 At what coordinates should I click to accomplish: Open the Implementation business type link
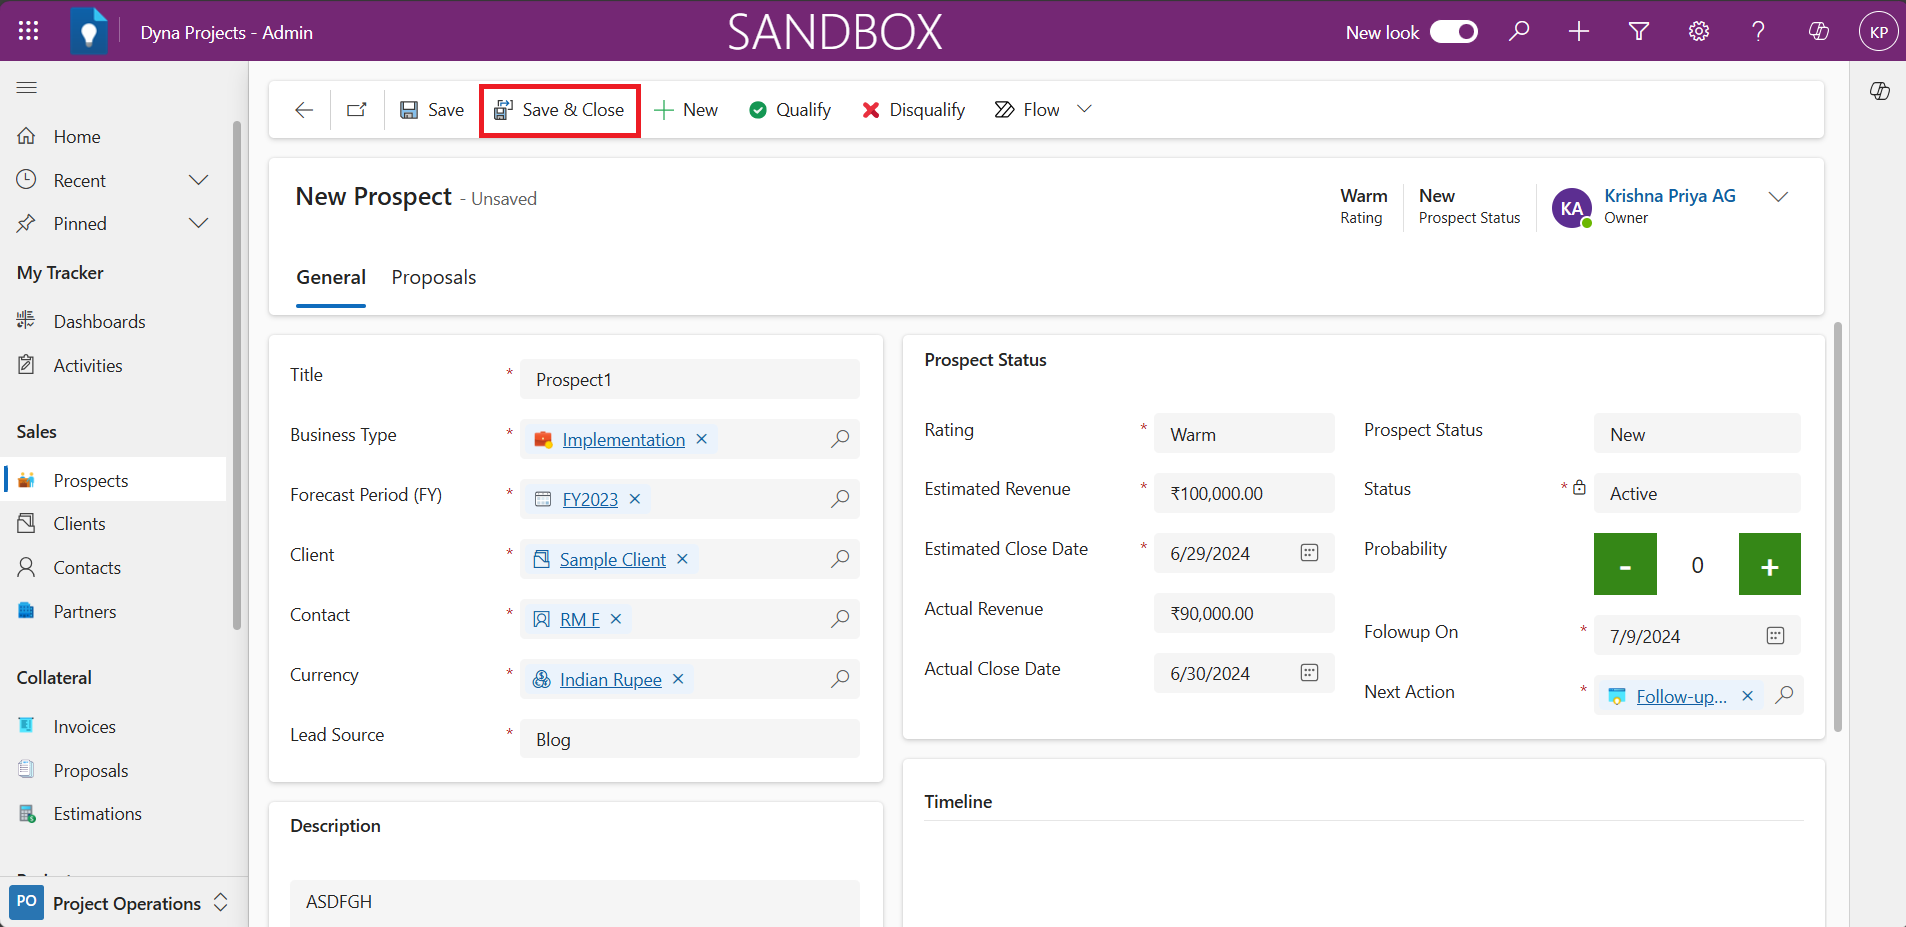pyautogui.click(x=623, y=440)
